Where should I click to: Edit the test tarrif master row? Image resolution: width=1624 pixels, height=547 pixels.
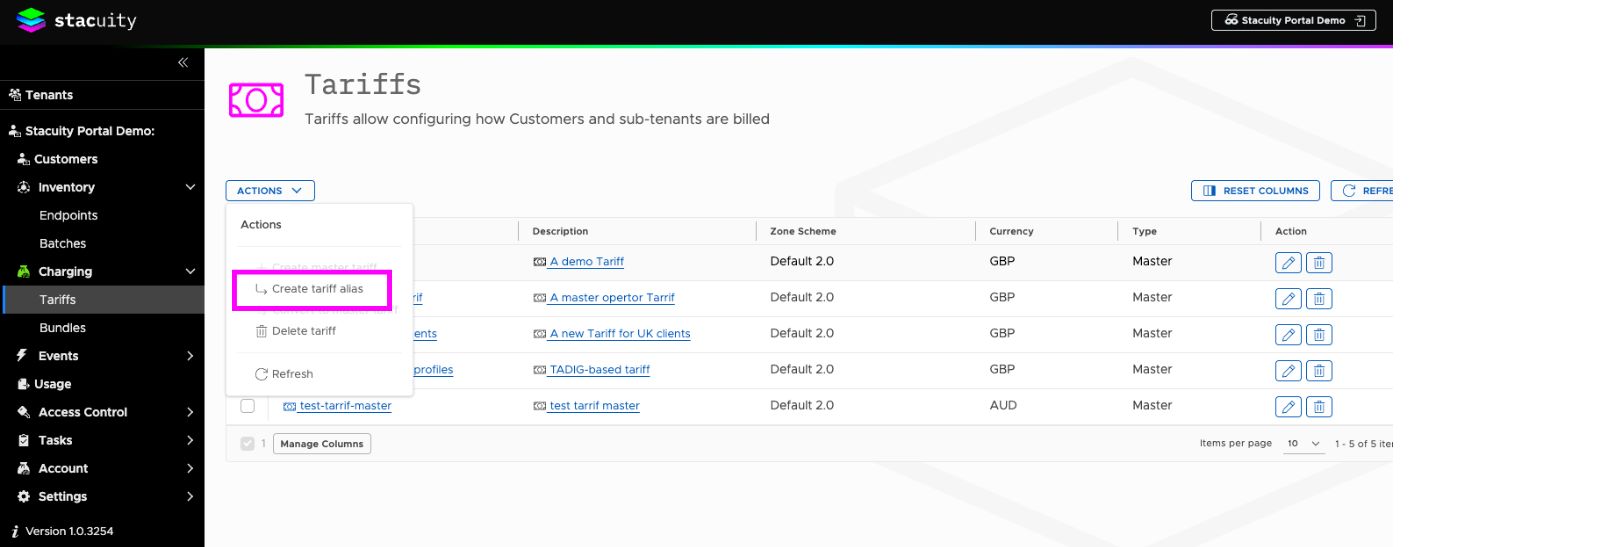(x=1288, y=407)
